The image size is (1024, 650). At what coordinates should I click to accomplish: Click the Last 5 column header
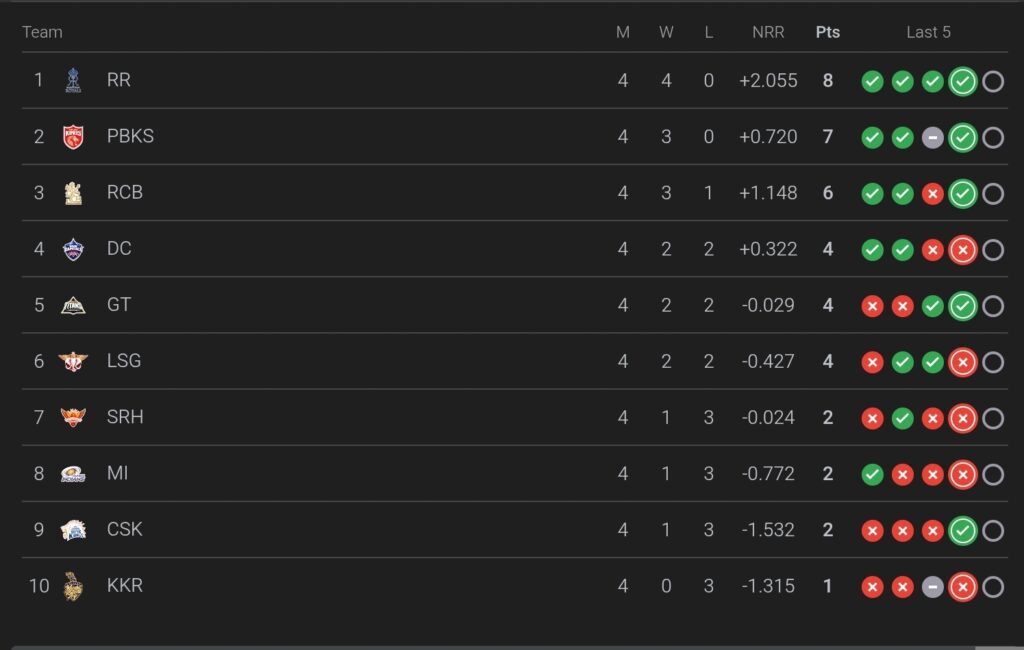pos(928,32)
